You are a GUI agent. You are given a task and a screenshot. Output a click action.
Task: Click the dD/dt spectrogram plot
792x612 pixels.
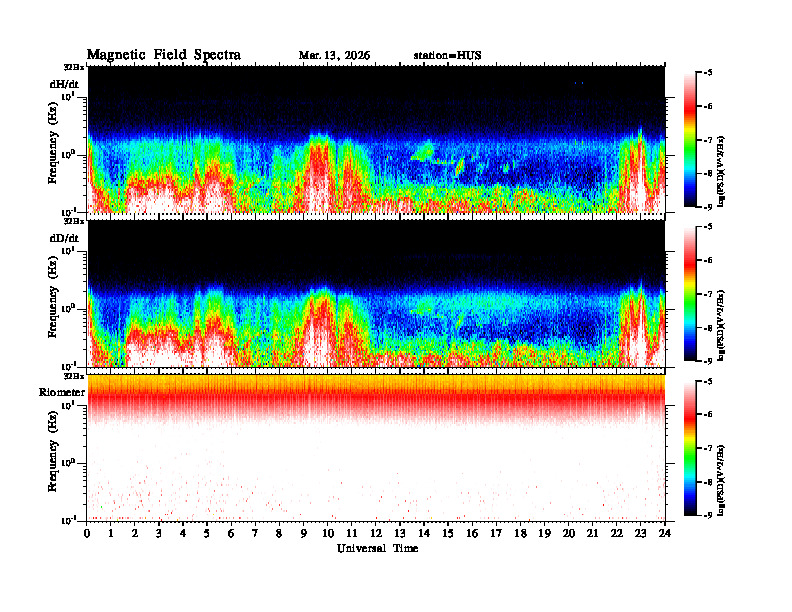pyautogui.click(x=376, y=293)
